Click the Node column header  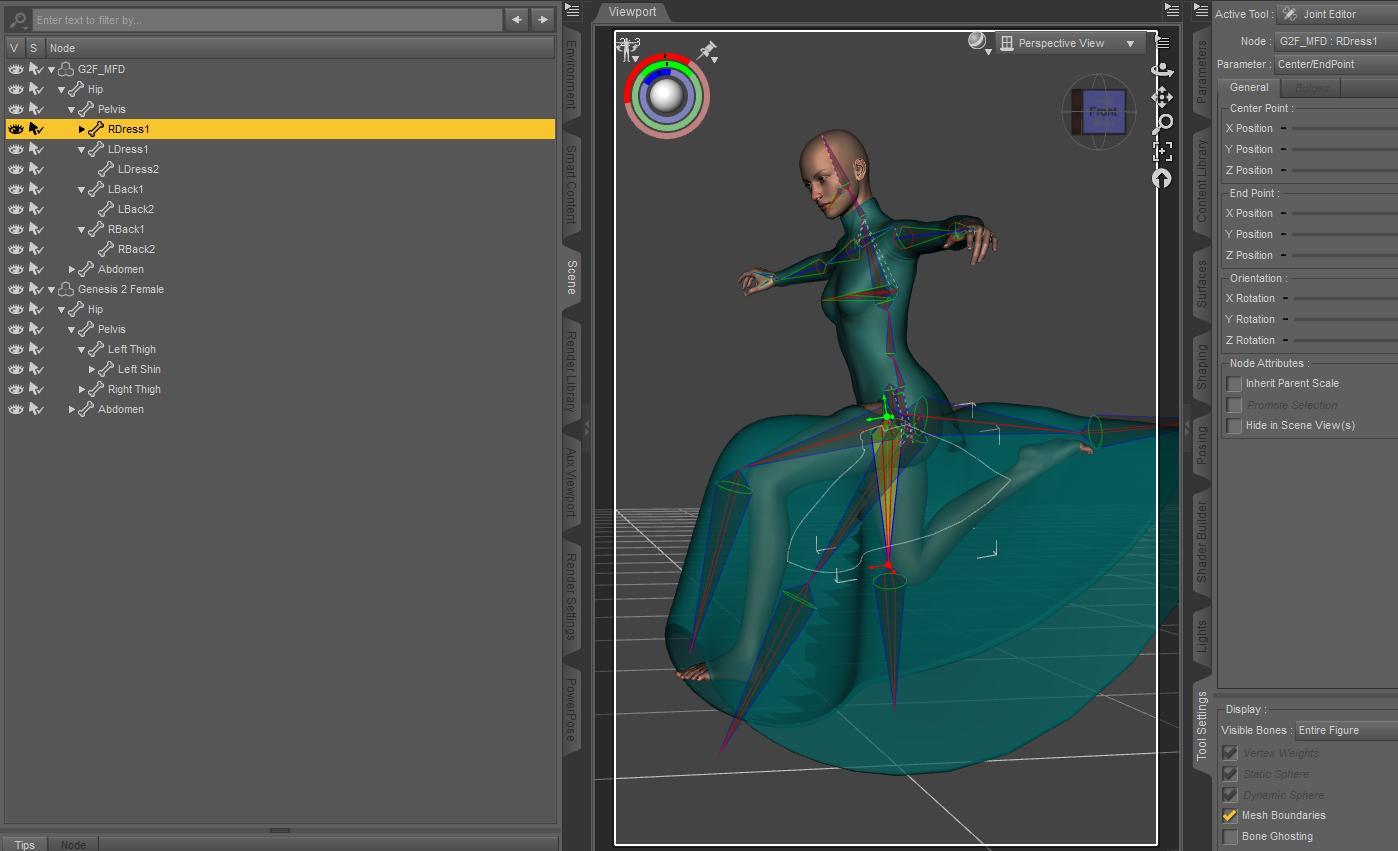click(300, 48)
